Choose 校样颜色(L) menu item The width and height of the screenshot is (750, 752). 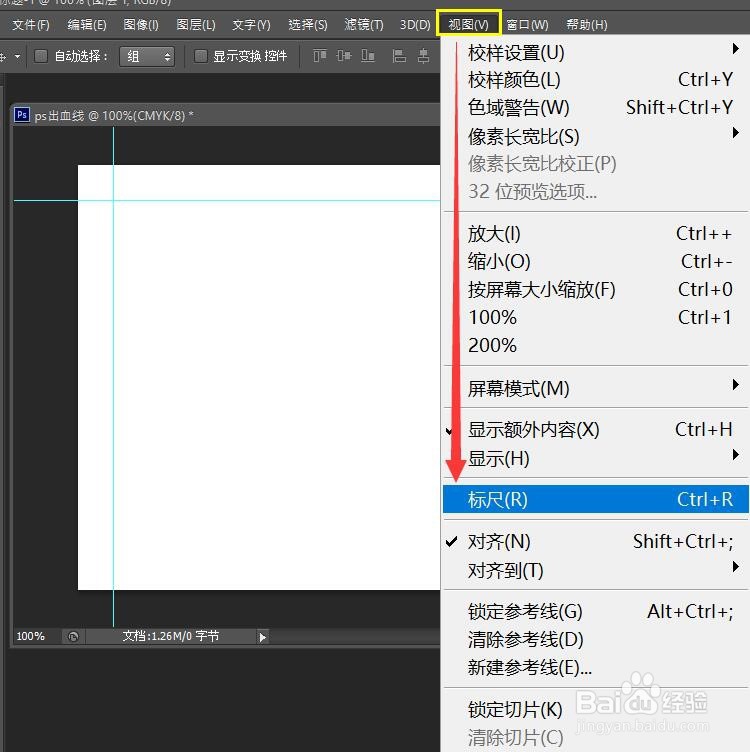click(596, 80)
